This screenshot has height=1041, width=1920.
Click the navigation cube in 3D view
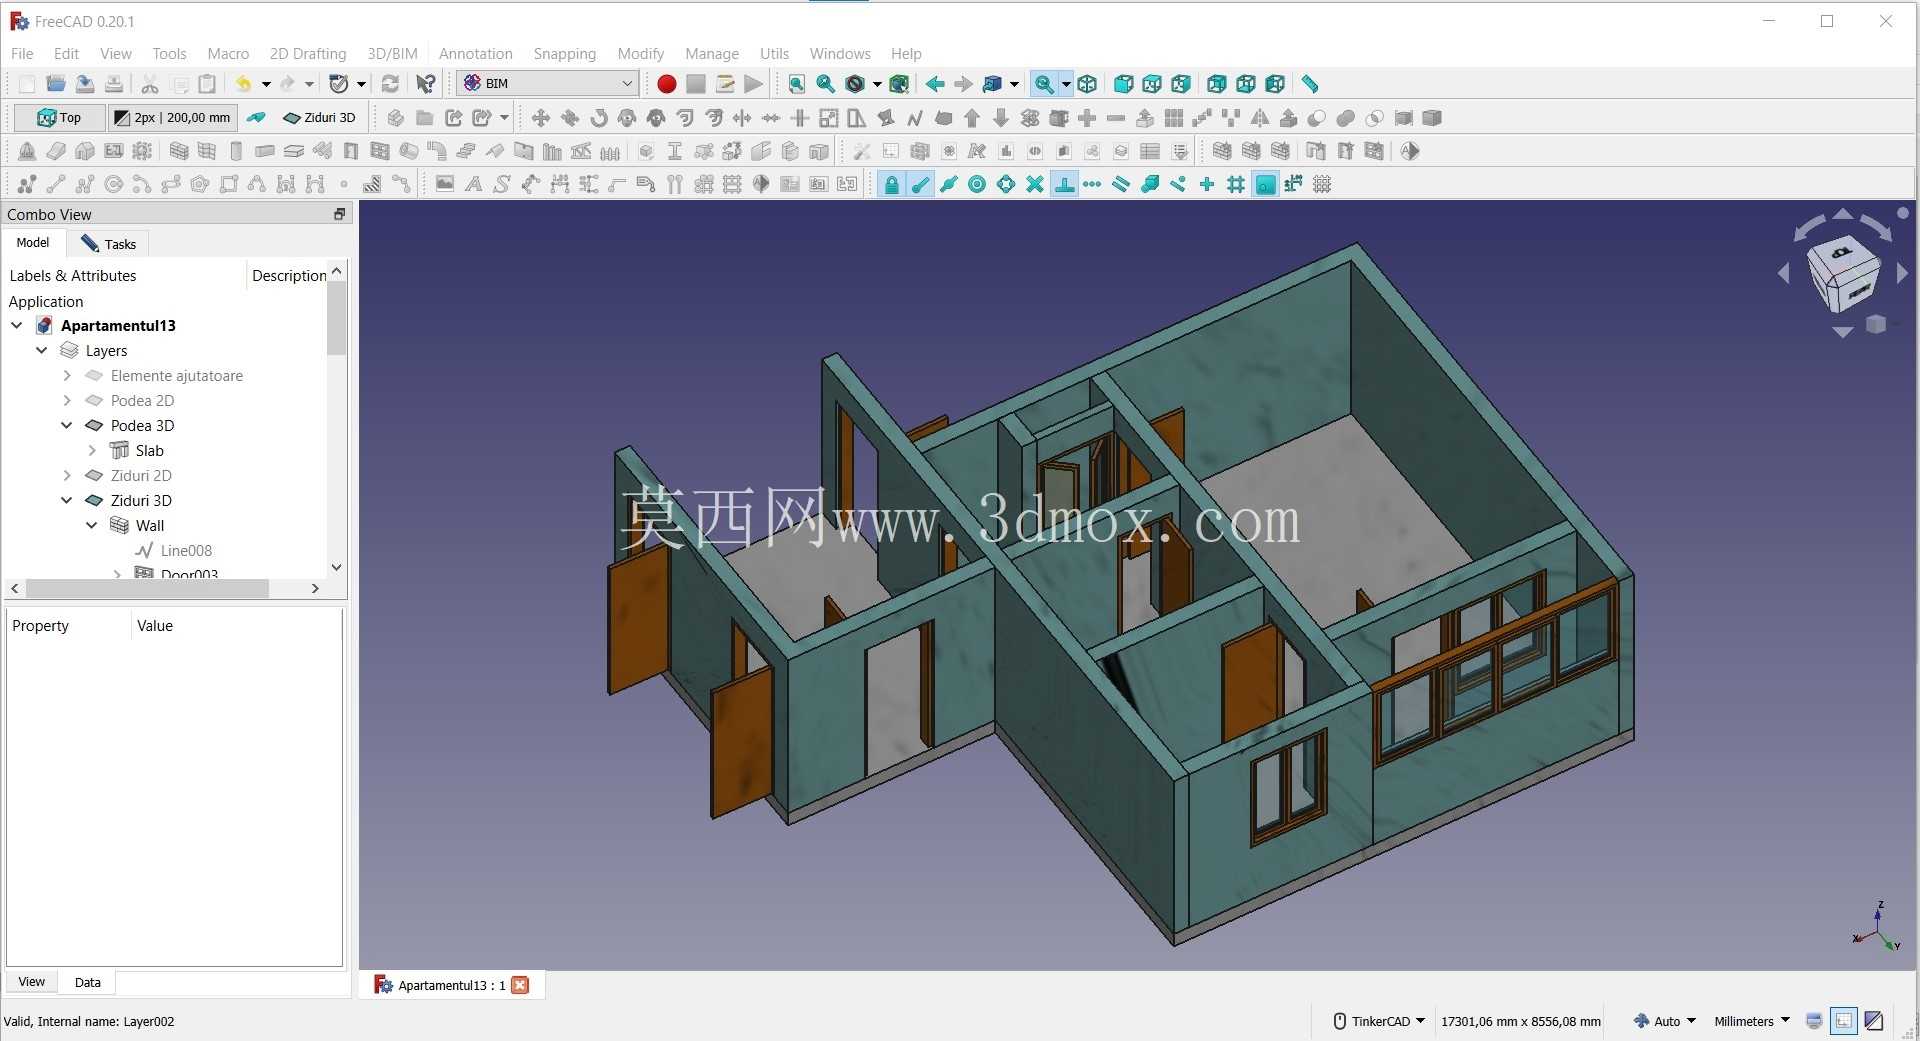pos(1843,272)
